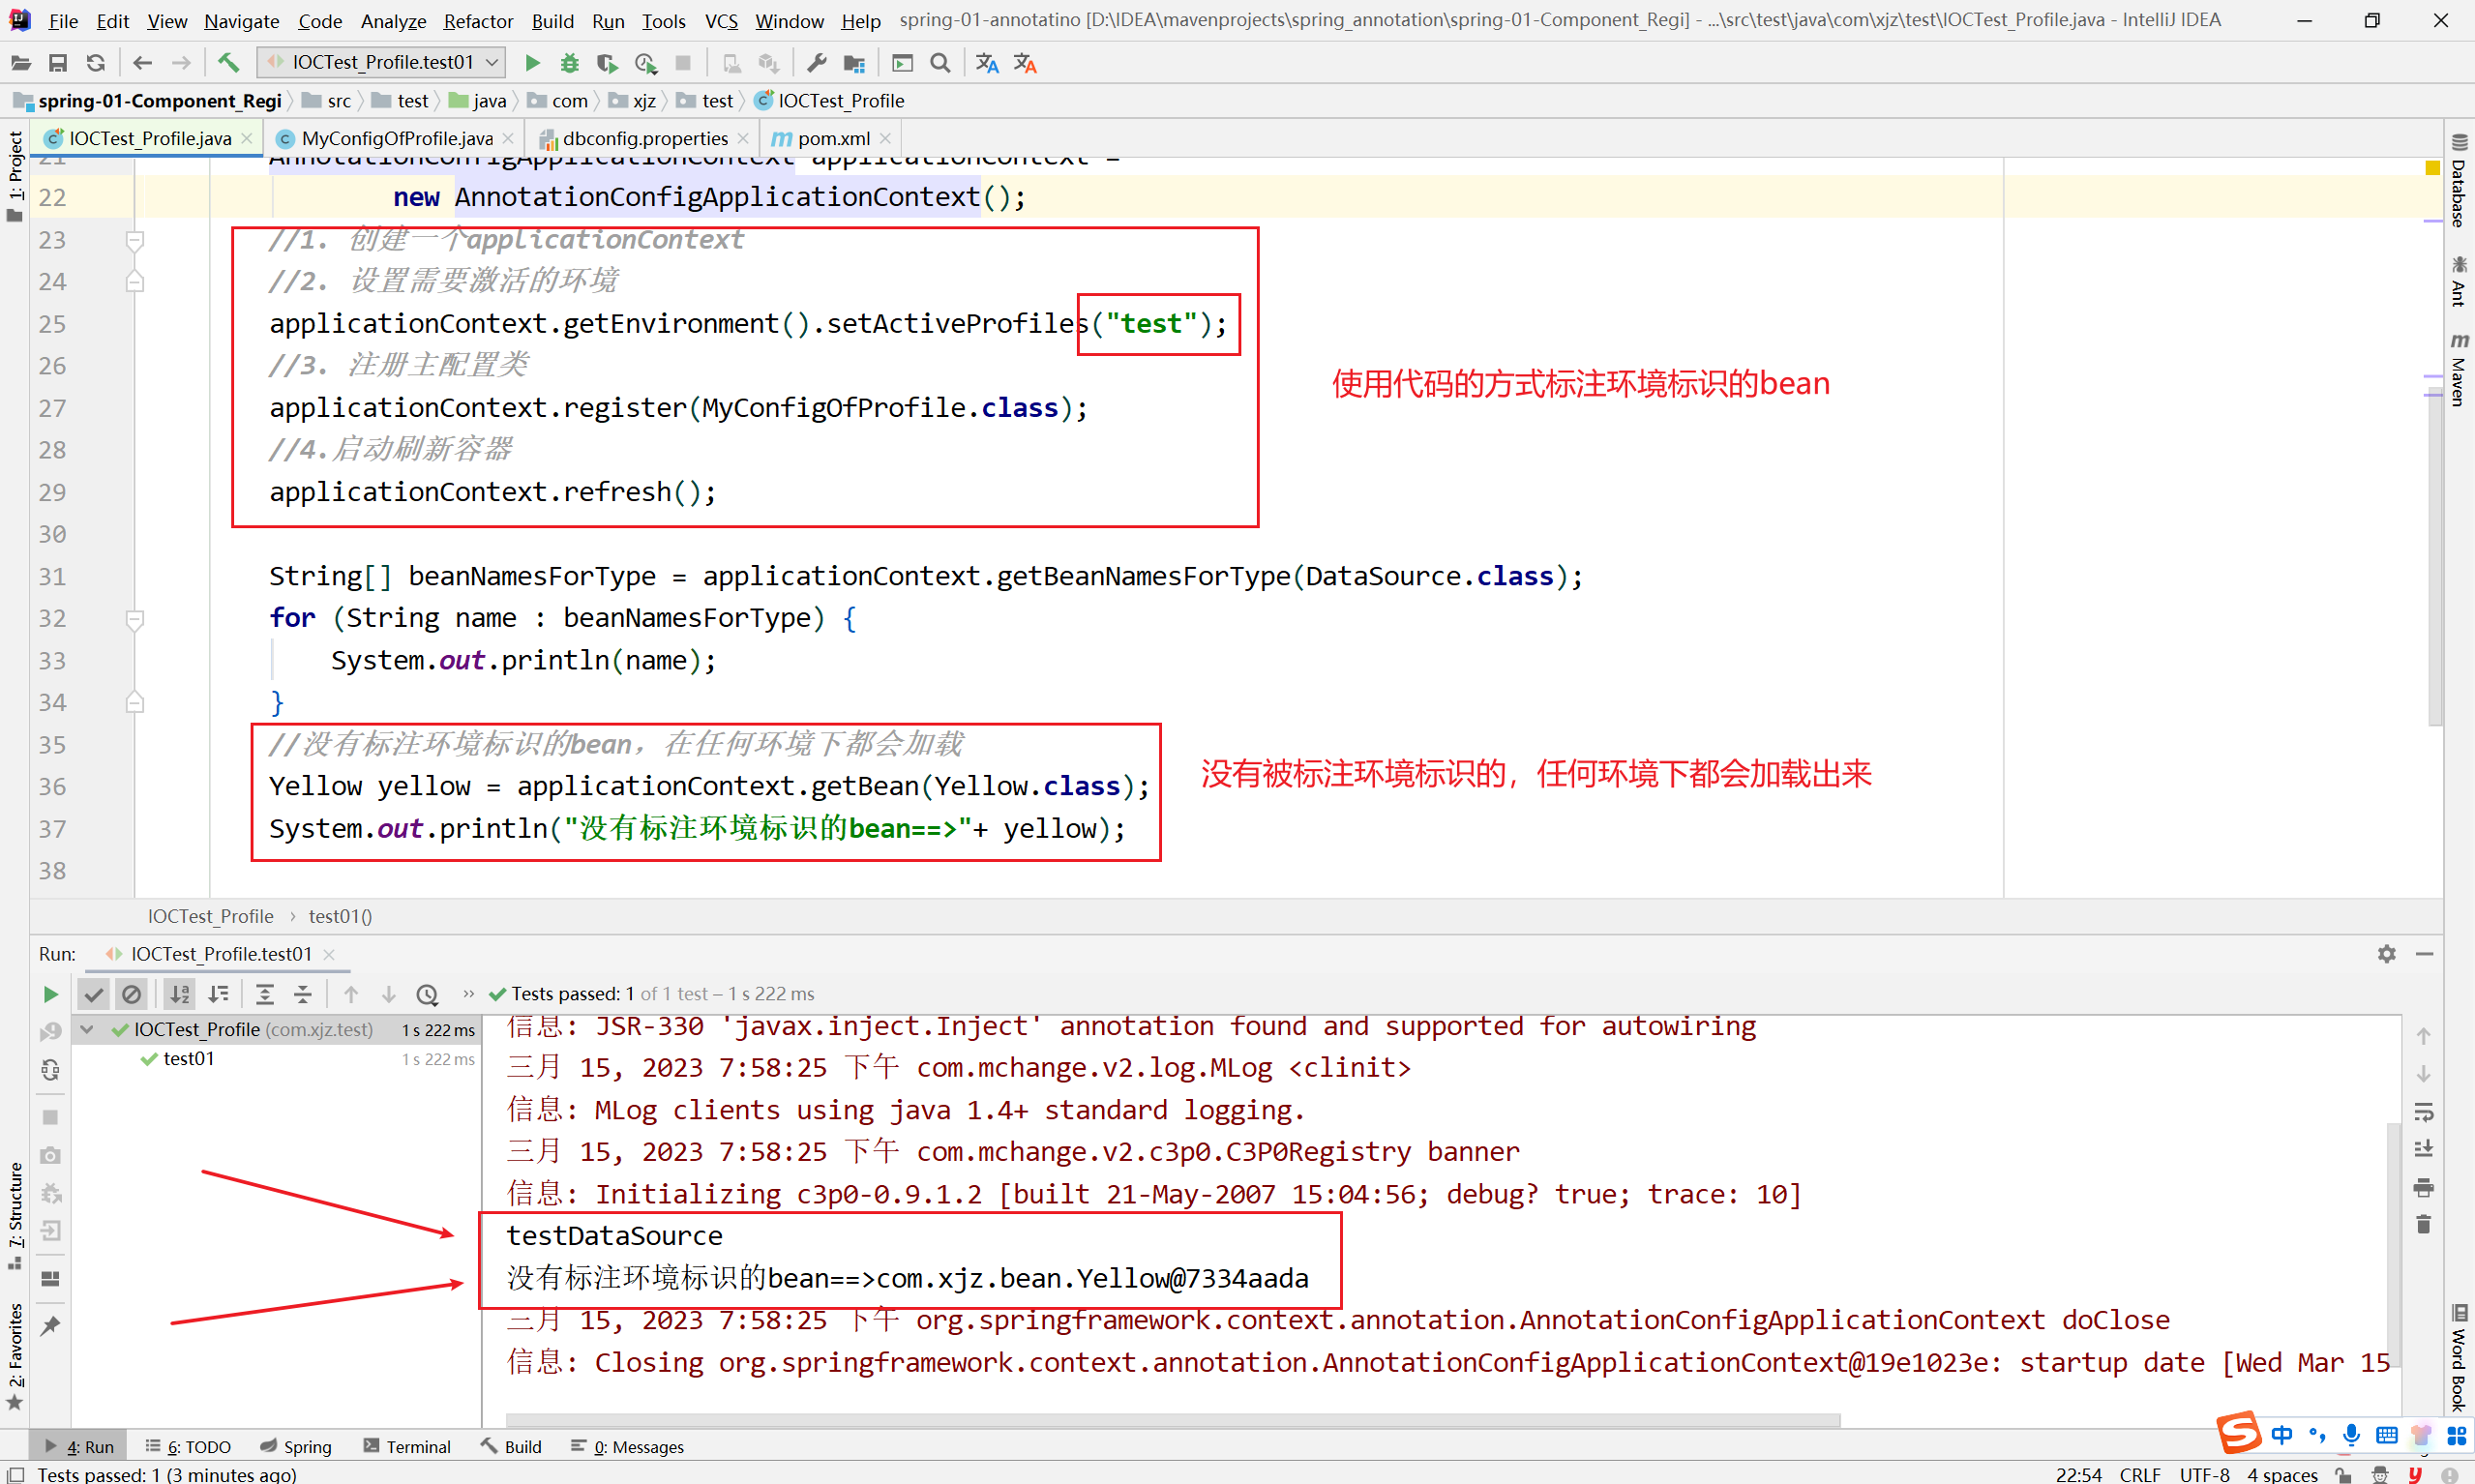Expand more test toolbar actions chevron

[468, 994]
